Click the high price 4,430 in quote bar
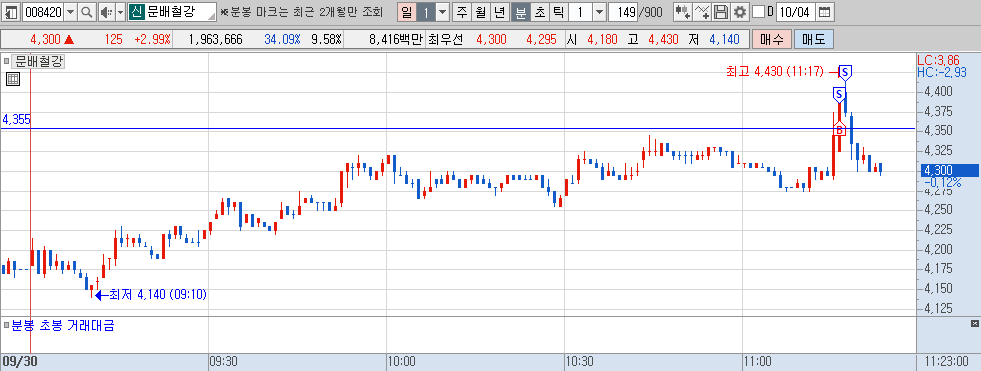This screenshot has height=371, width=981. 663,39
